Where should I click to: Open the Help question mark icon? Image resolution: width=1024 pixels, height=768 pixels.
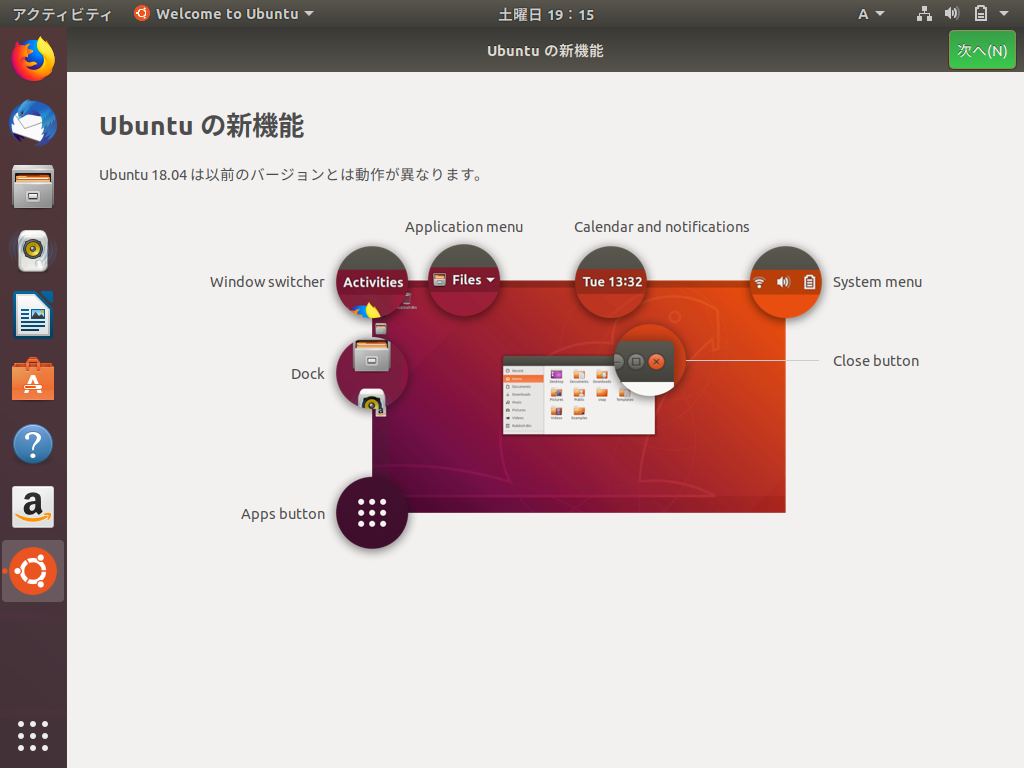(x=33, y=443)
